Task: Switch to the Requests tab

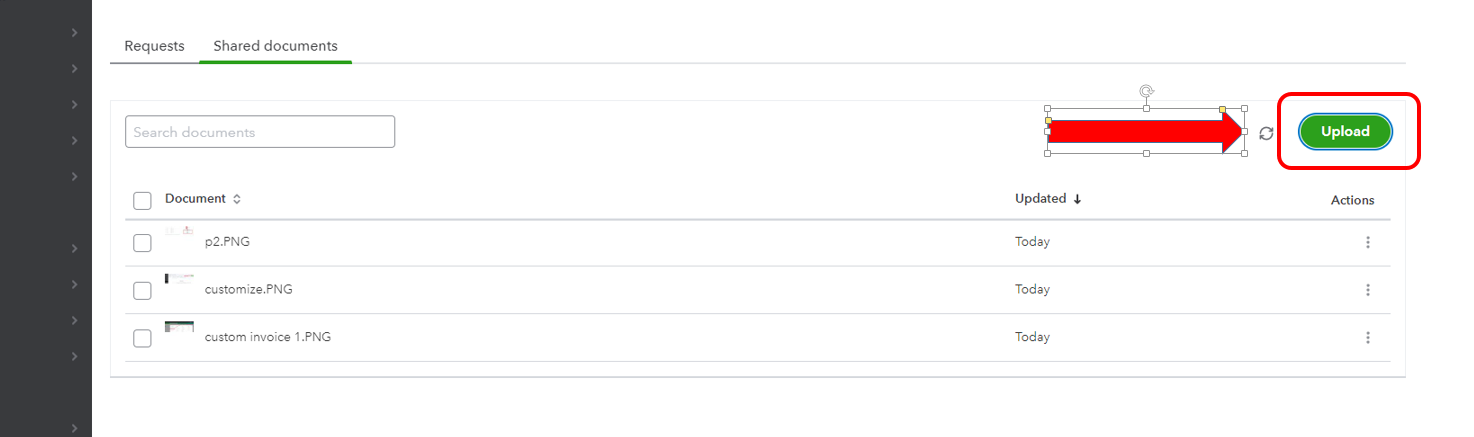Action: coord(154,46)
